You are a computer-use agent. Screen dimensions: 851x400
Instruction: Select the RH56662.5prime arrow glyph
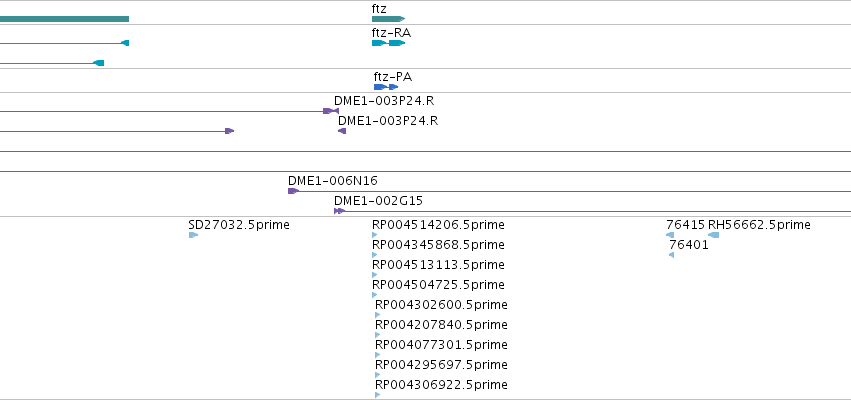coord(714,235)
